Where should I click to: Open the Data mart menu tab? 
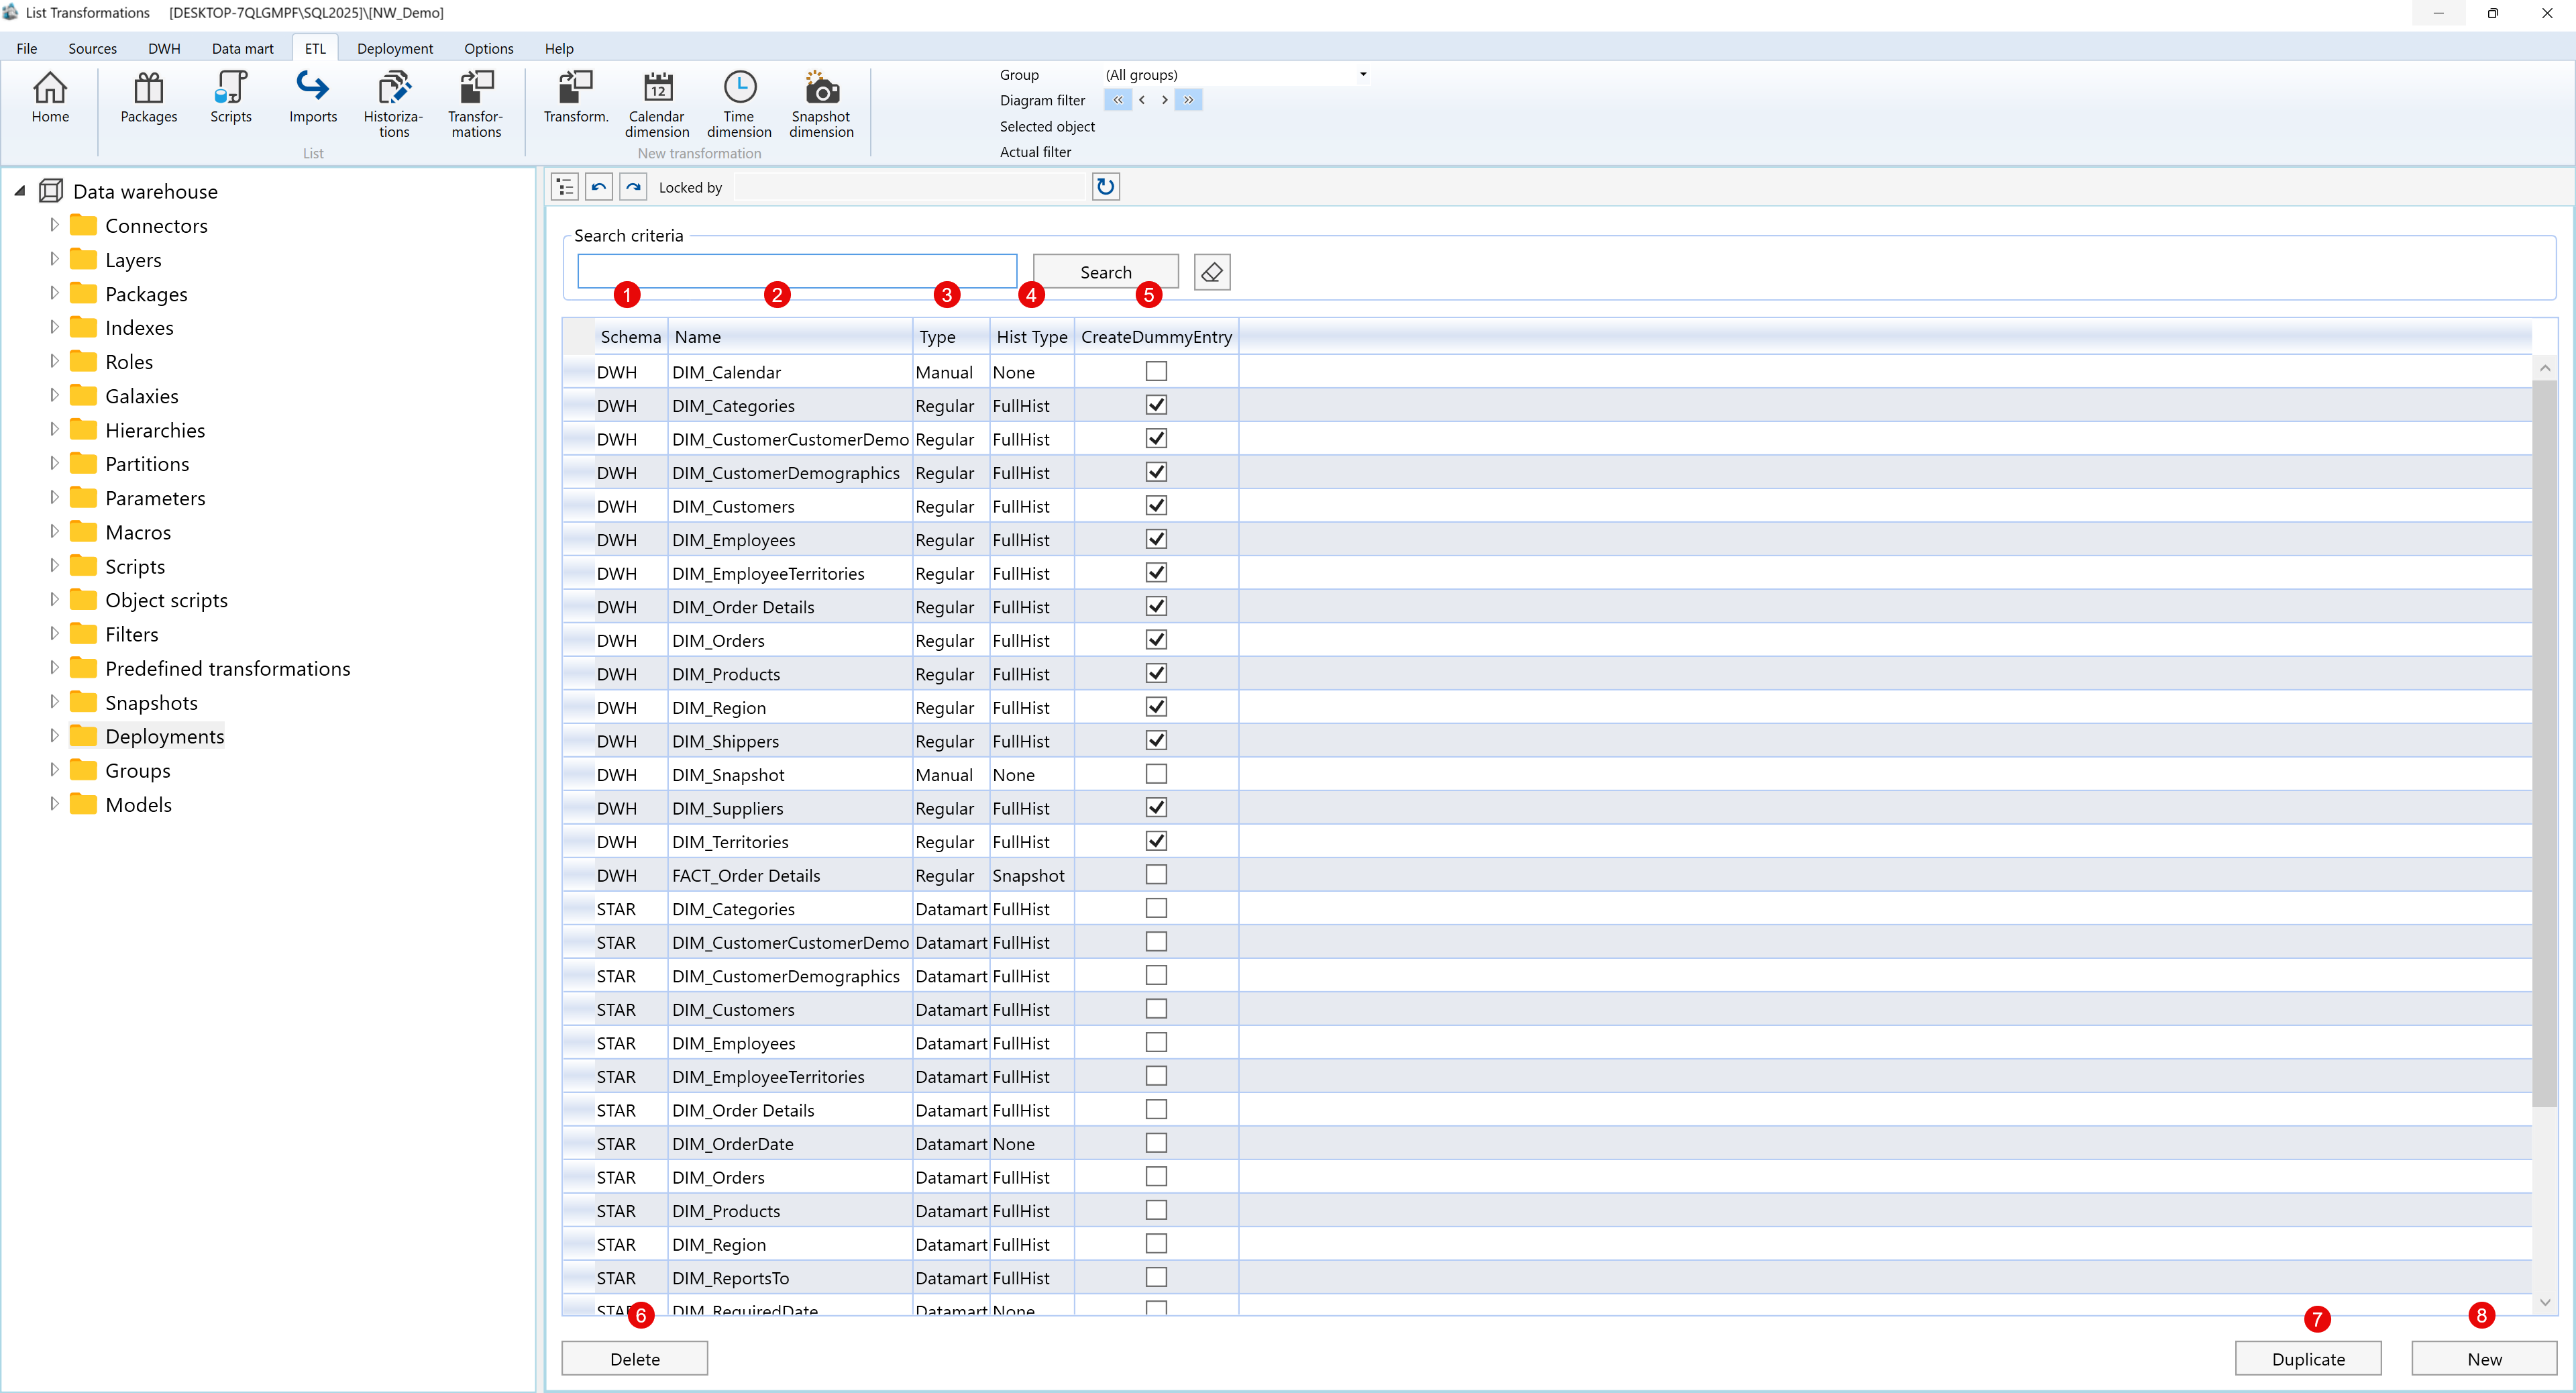(242, 48)
